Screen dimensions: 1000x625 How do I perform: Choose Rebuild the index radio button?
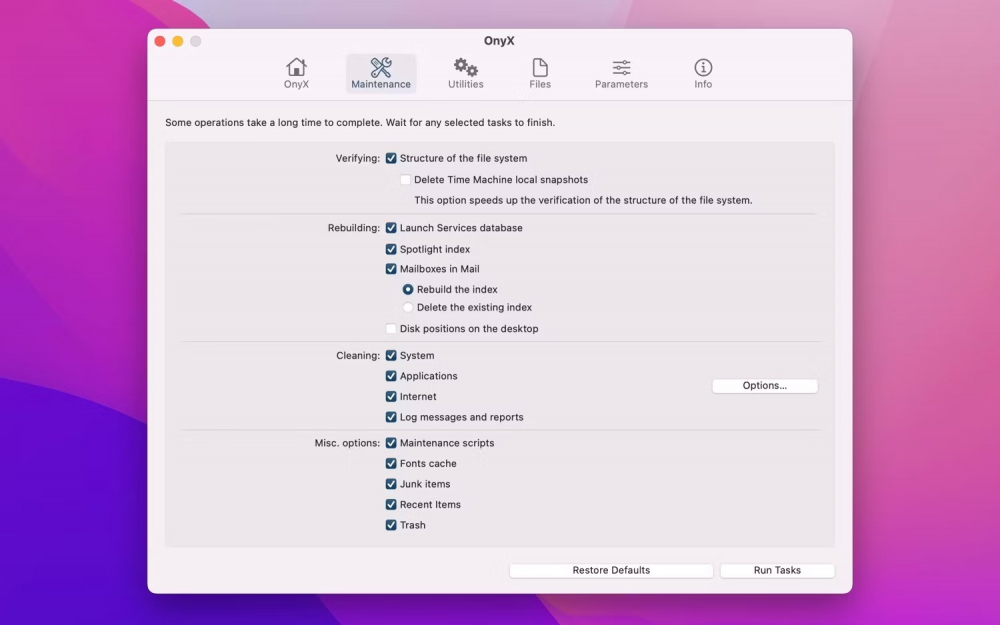click(408, 289)
